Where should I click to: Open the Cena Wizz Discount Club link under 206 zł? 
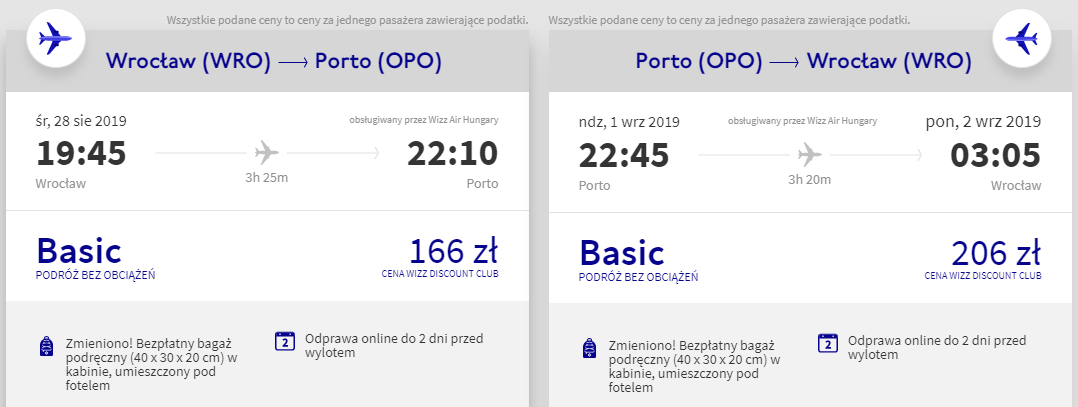click(983, 274)
